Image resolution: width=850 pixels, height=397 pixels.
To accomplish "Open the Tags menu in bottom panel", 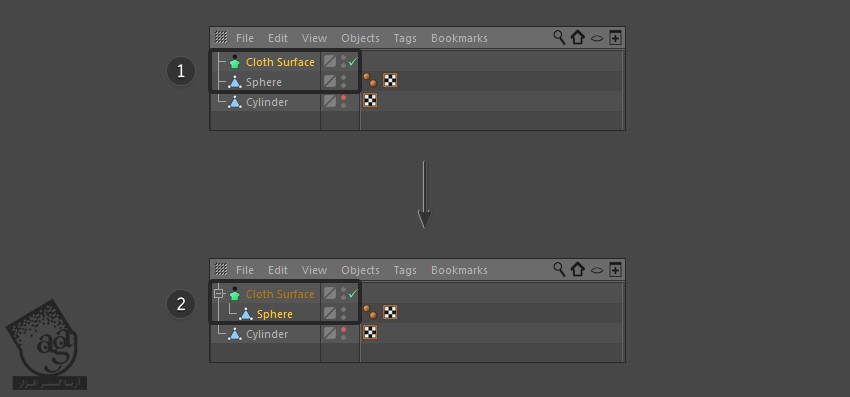I will pyautogui.click(x=405, y=270).
